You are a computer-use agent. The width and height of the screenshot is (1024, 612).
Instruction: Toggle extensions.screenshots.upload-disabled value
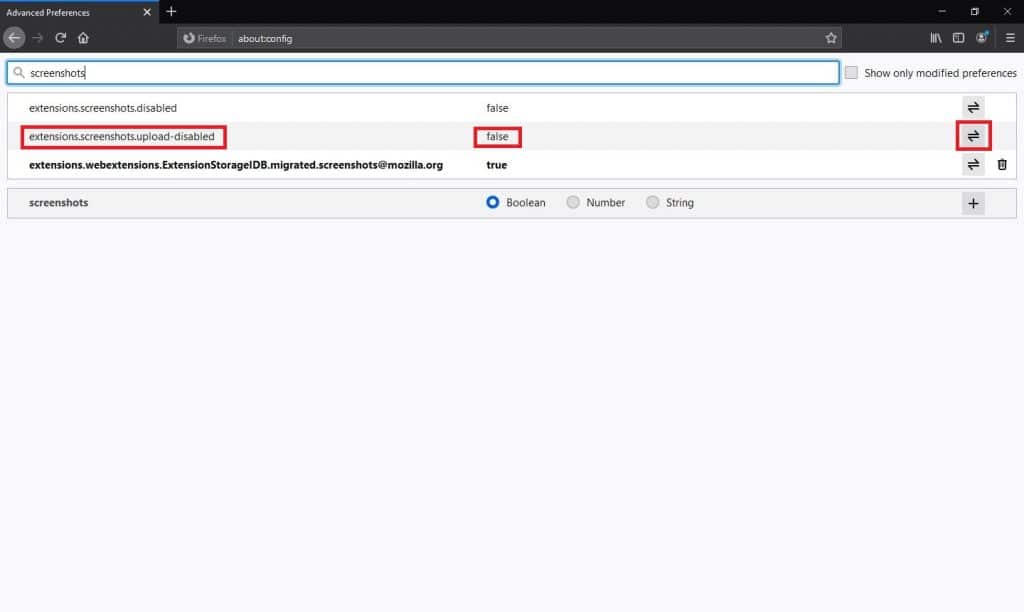(973, 136)
